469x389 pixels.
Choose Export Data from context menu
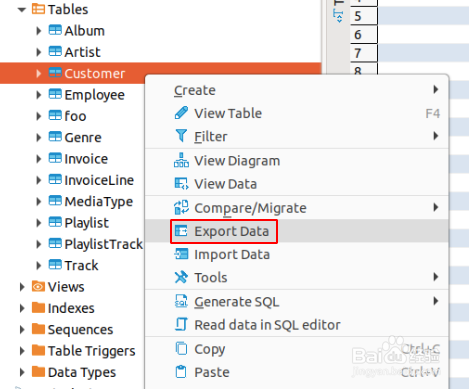(x=297, y=231)
